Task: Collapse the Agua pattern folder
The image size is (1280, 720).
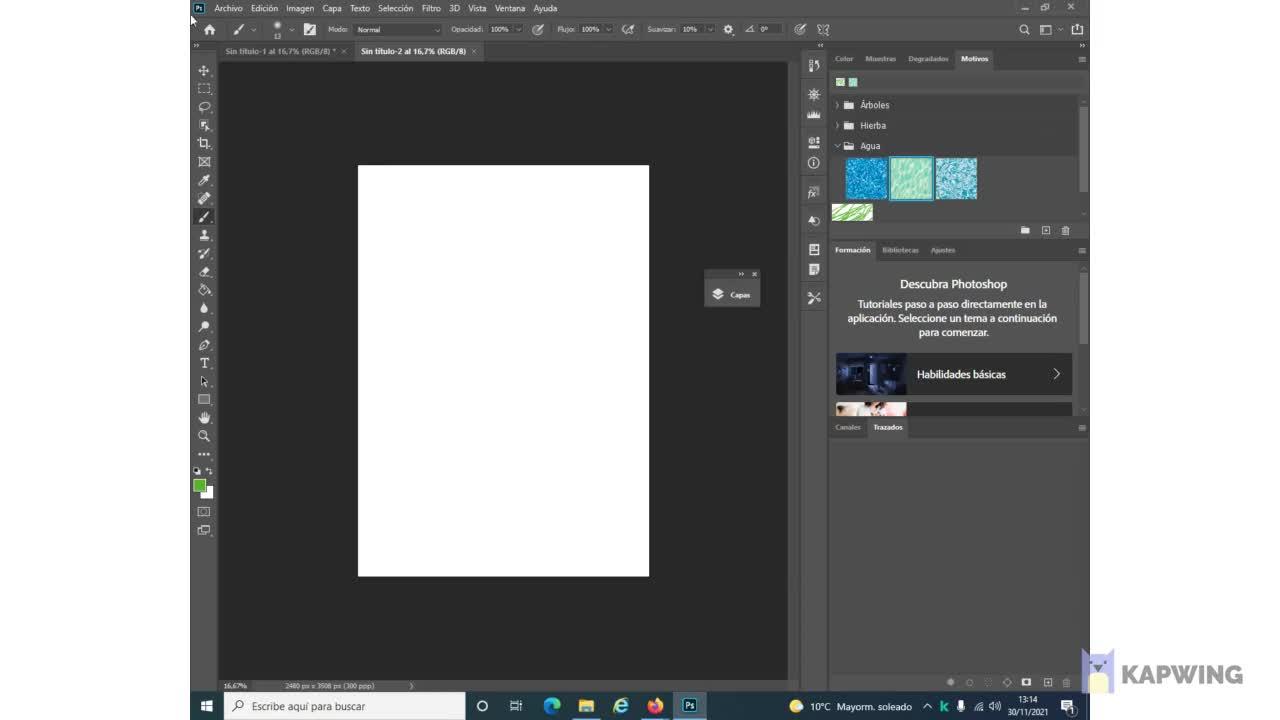Action: [x=837, y=146]
